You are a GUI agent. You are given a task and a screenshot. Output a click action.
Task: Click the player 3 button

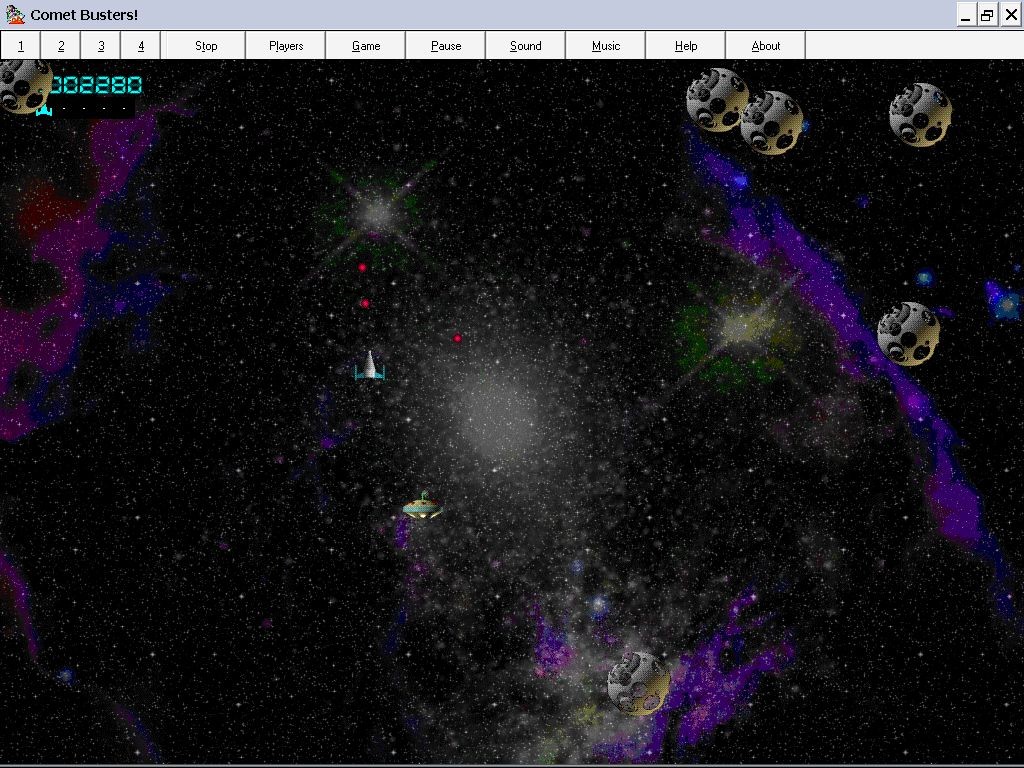[x=101, y=46]
